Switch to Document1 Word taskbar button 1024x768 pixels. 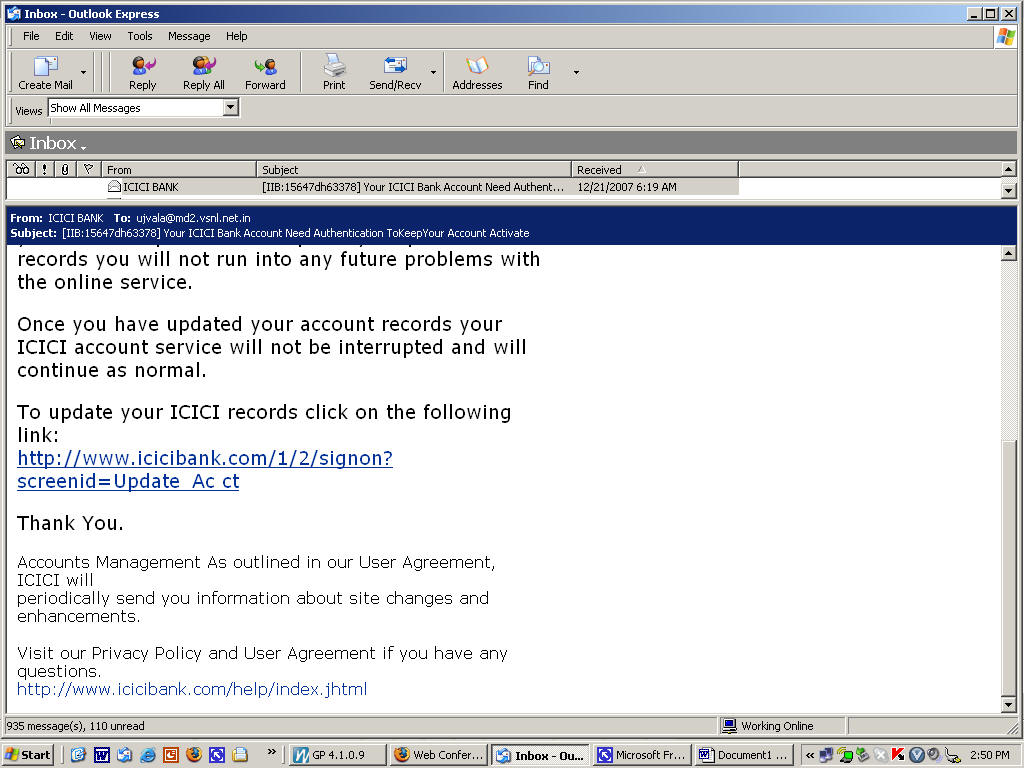point(744,755)
